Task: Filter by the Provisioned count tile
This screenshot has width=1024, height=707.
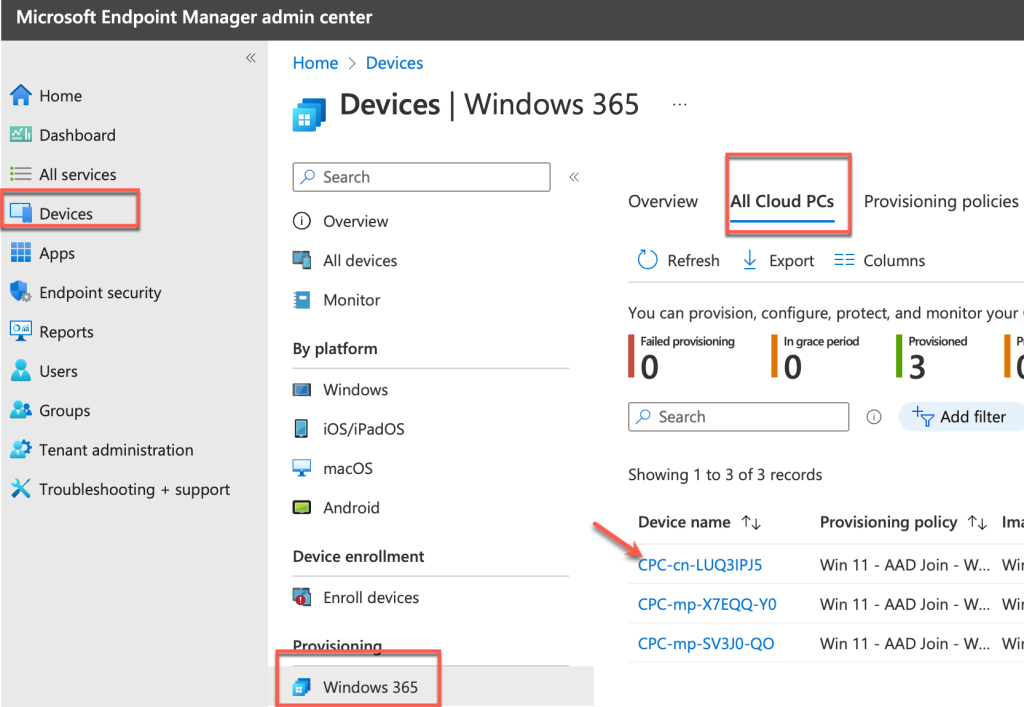Action: [x=932, y=356]
